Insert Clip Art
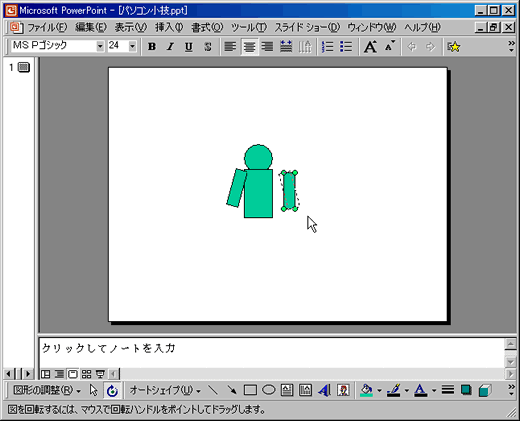 pos(343,390)
